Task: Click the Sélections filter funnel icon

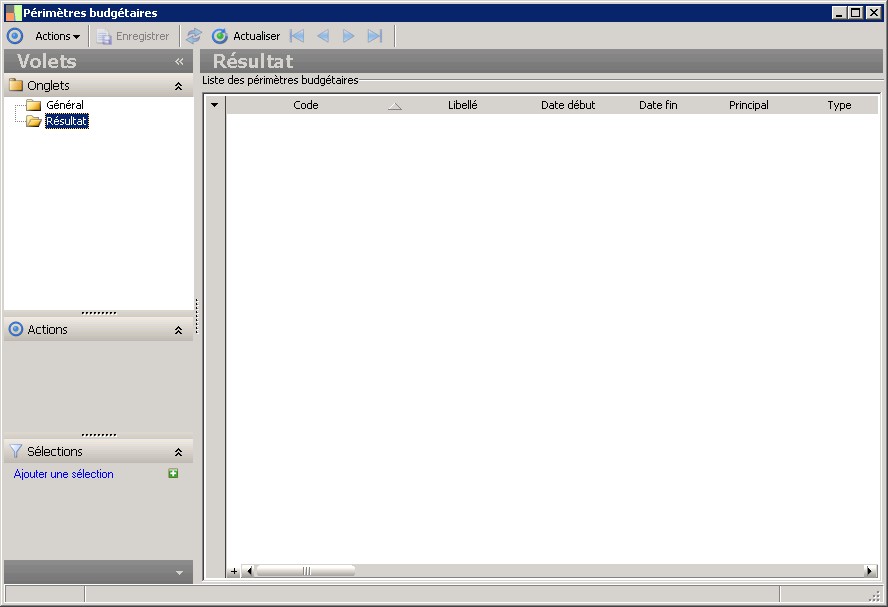Action: [x=16, y=451]
